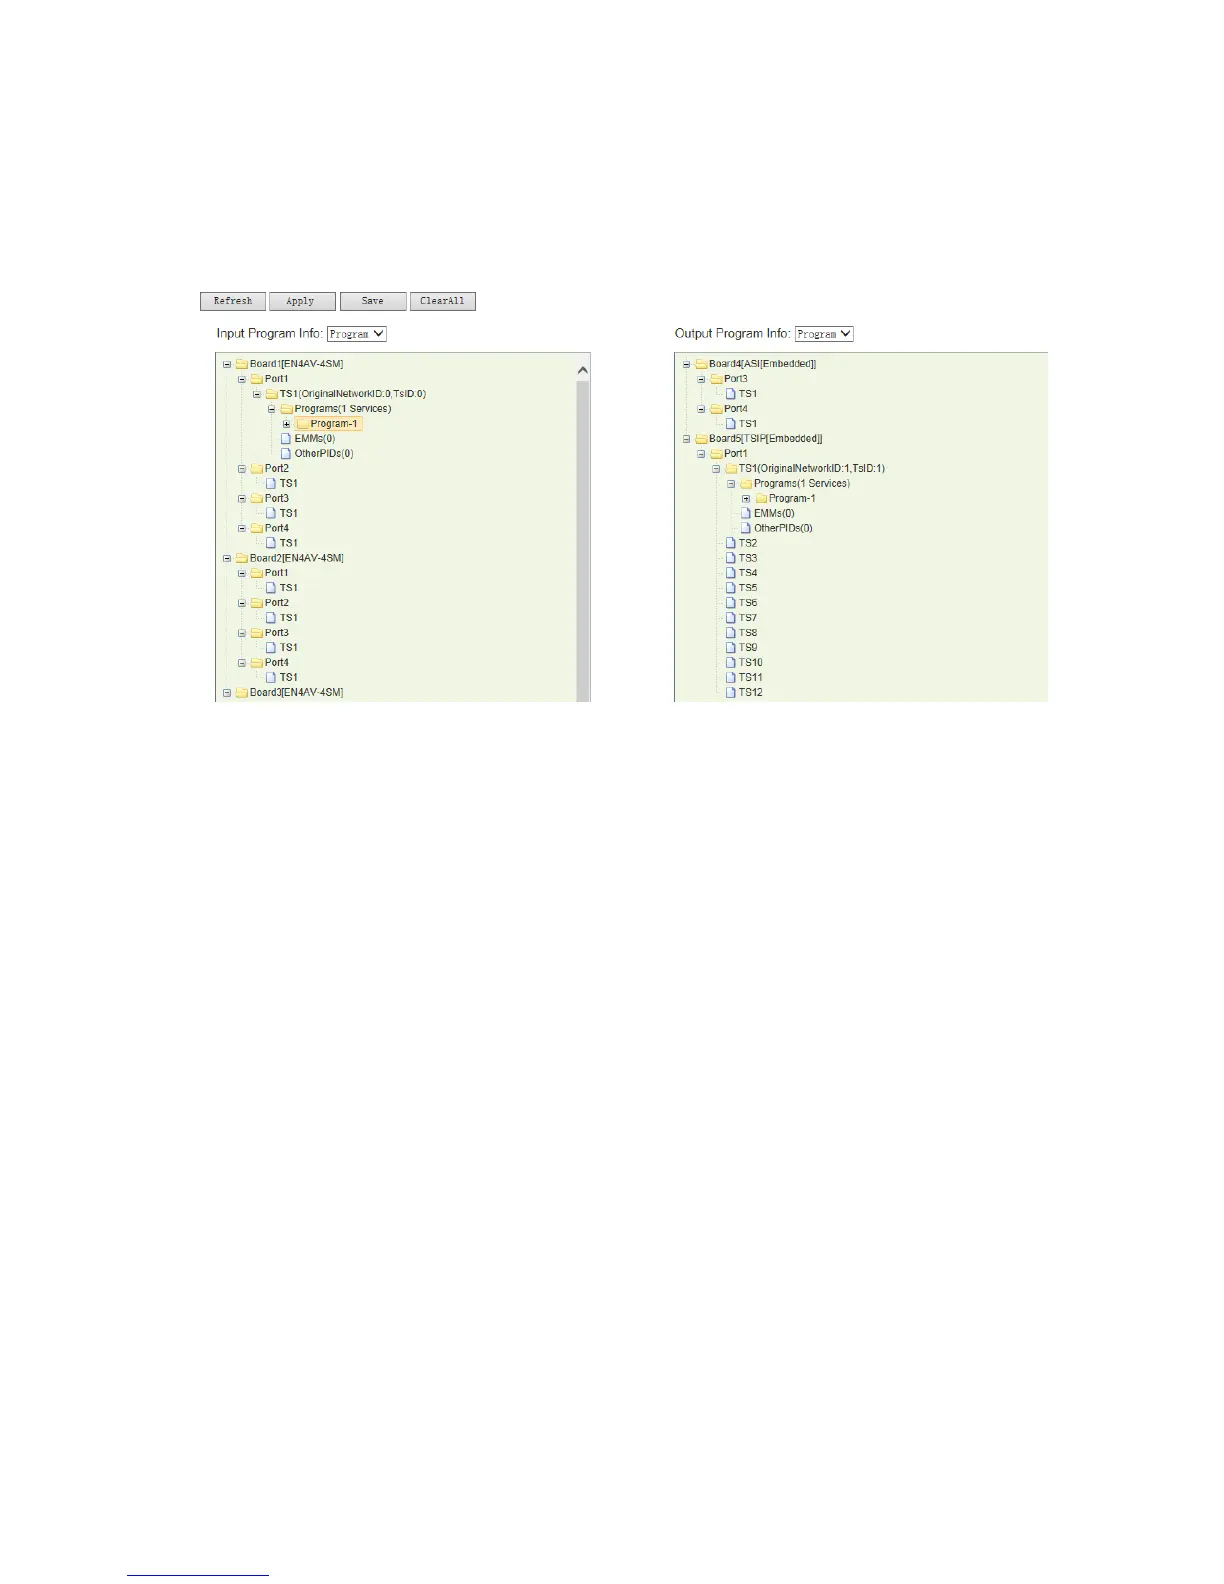Click Port3 folder icon under Board1
Viewport: 1224px width, 1584px height.
pos(256,498)
